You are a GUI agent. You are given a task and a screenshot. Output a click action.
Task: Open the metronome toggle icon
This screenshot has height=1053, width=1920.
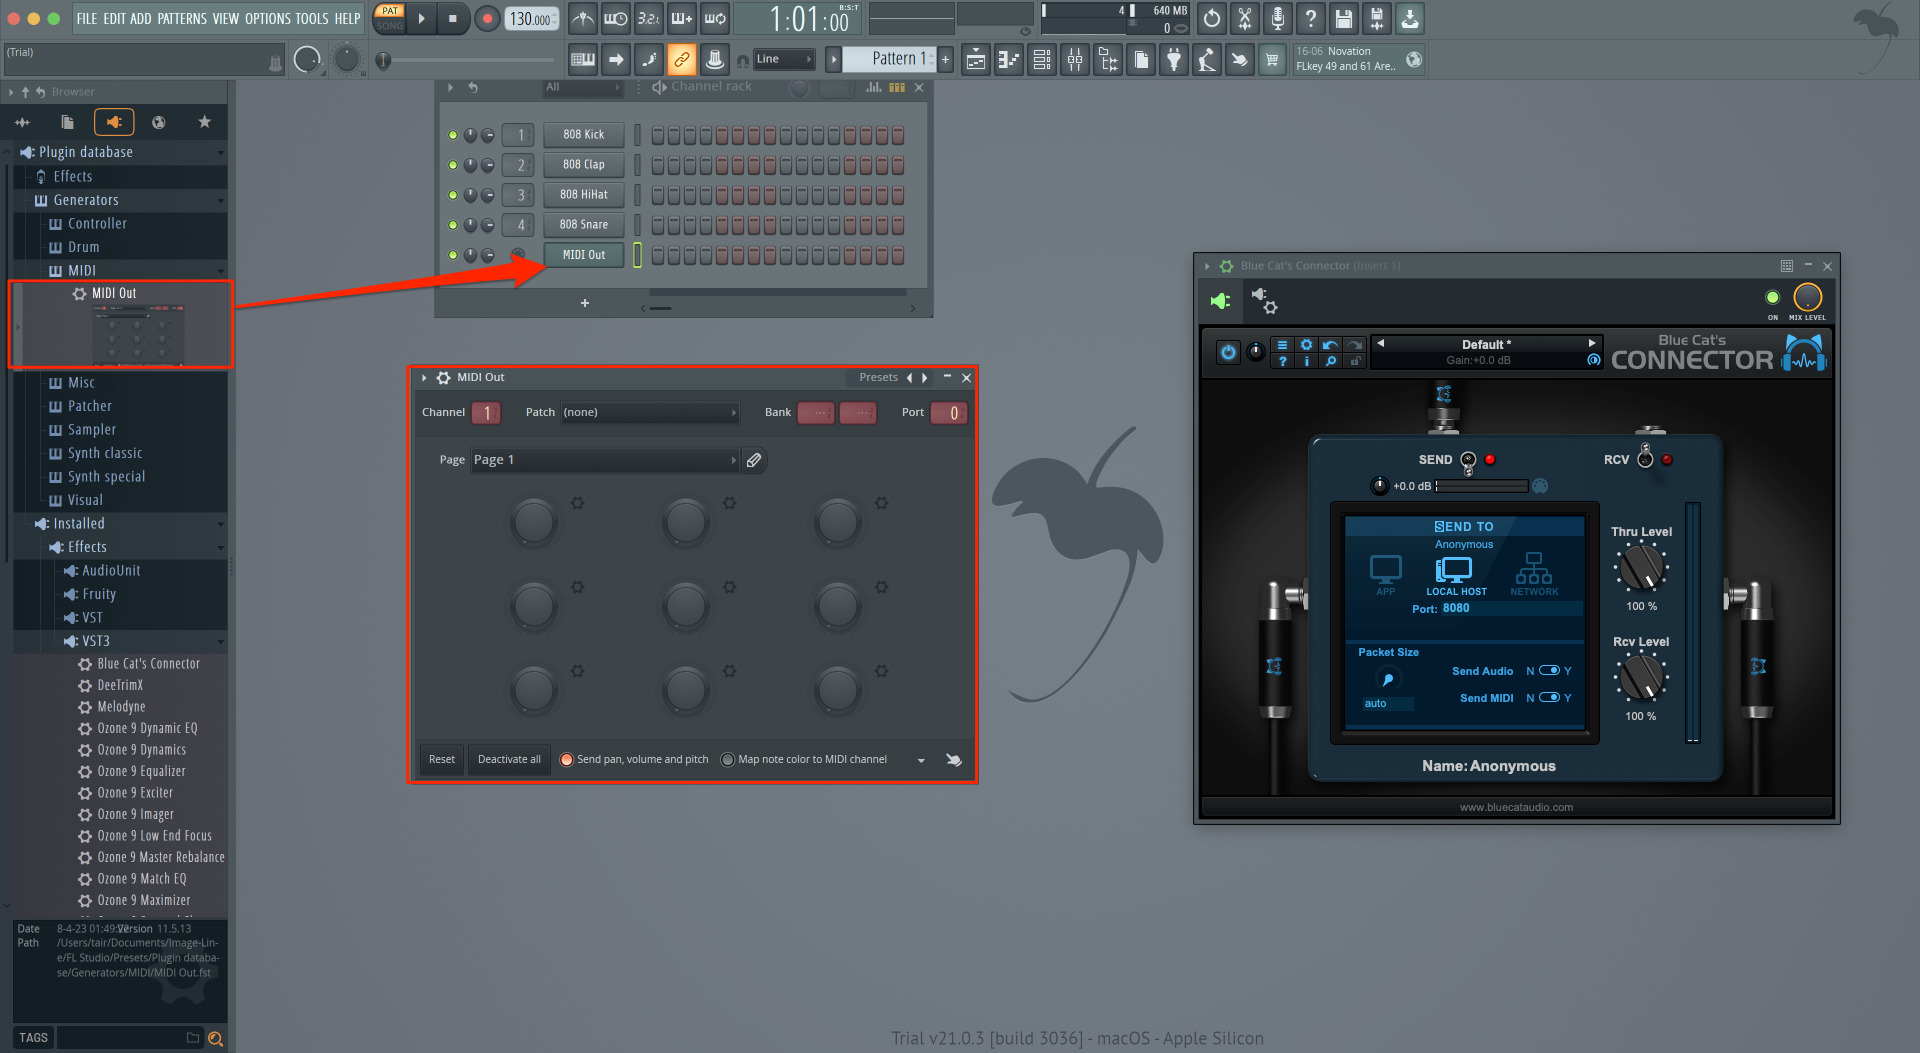click(x=583, y=18)
